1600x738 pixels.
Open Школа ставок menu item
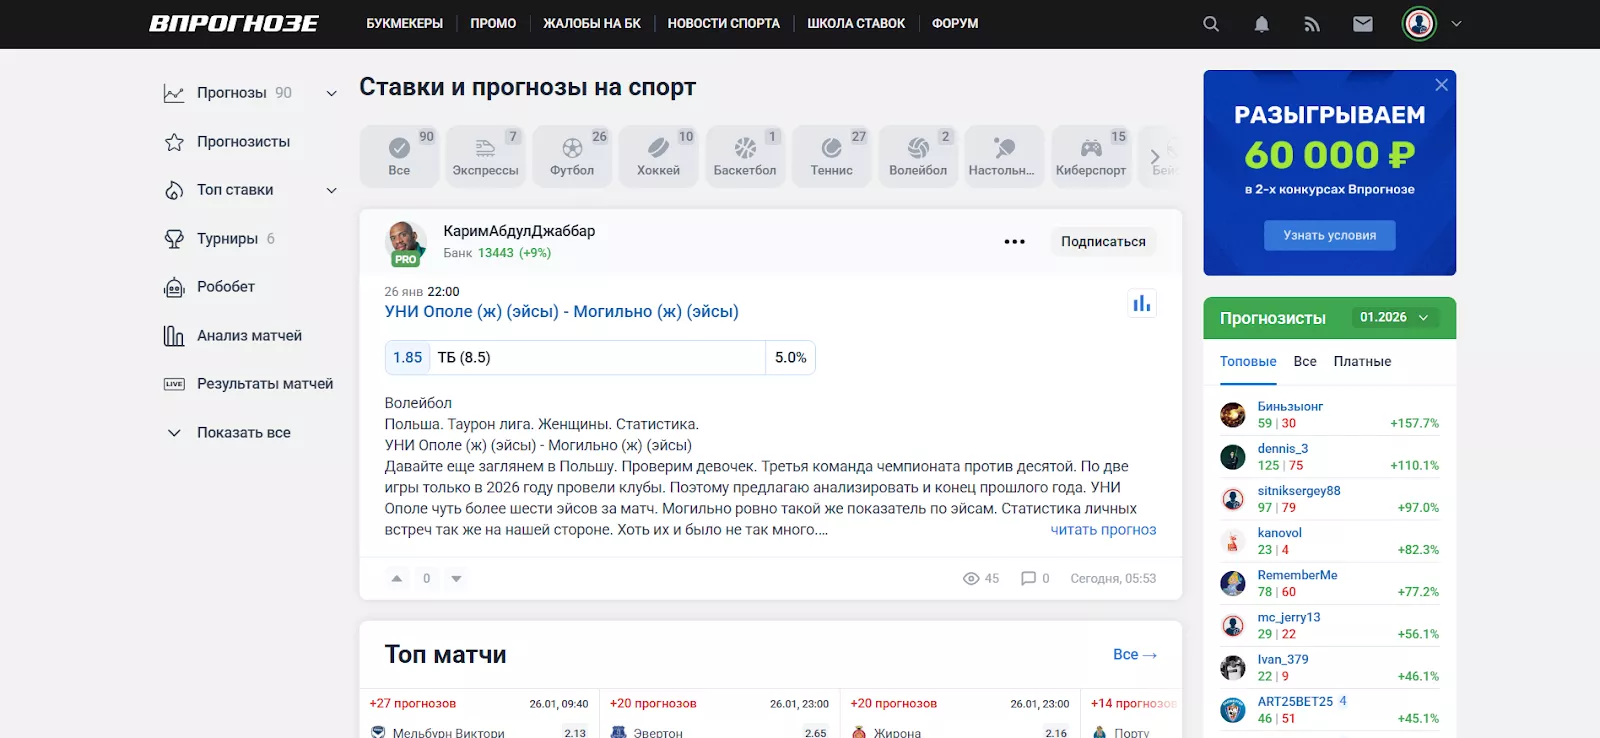tap(856, 23)
